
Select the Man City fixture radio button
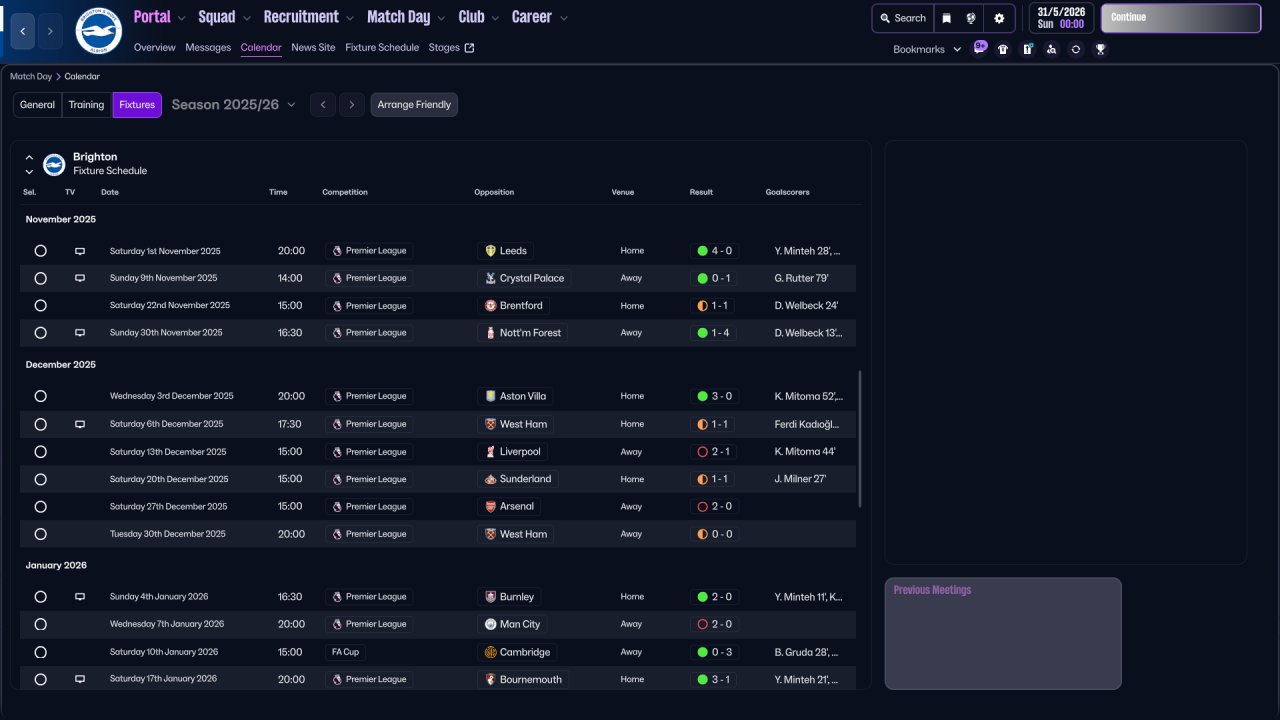[40, 624]
